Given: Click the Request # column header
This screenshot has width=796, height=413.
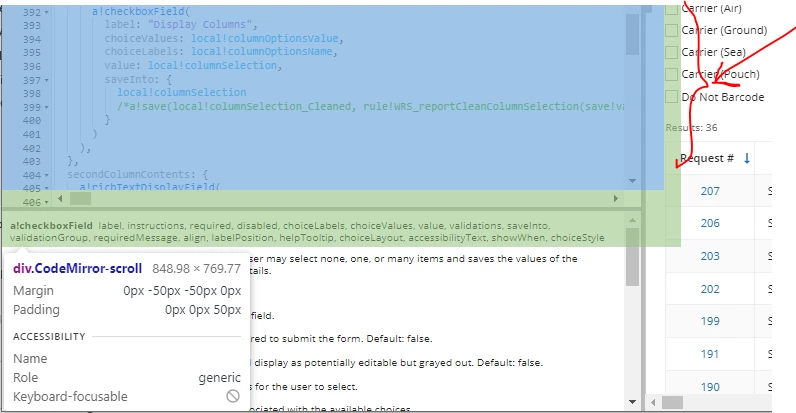Looking at the screenshot, I should [707, 159].
